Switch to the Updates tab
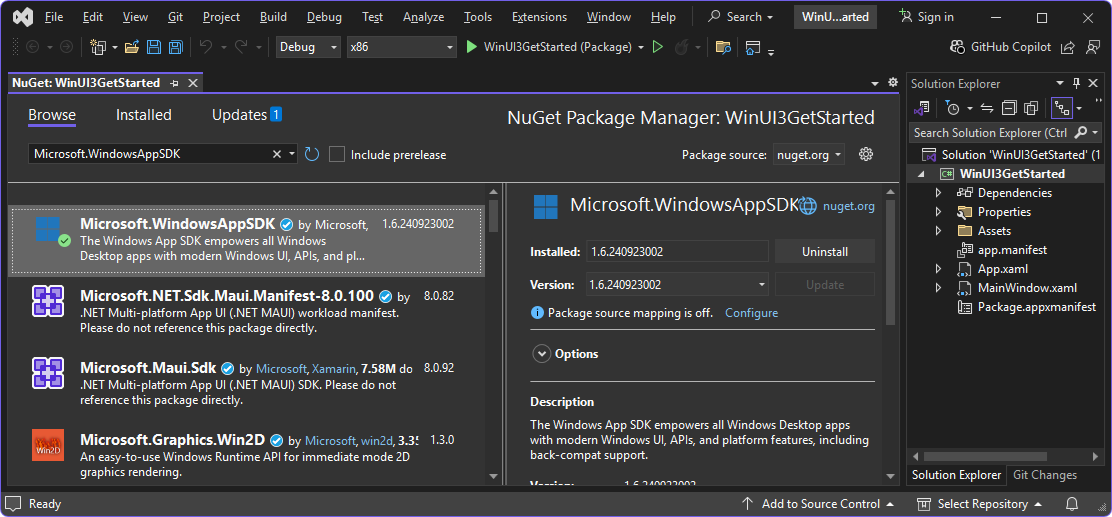Screen dimensions: 1112x517 point(247,115)
